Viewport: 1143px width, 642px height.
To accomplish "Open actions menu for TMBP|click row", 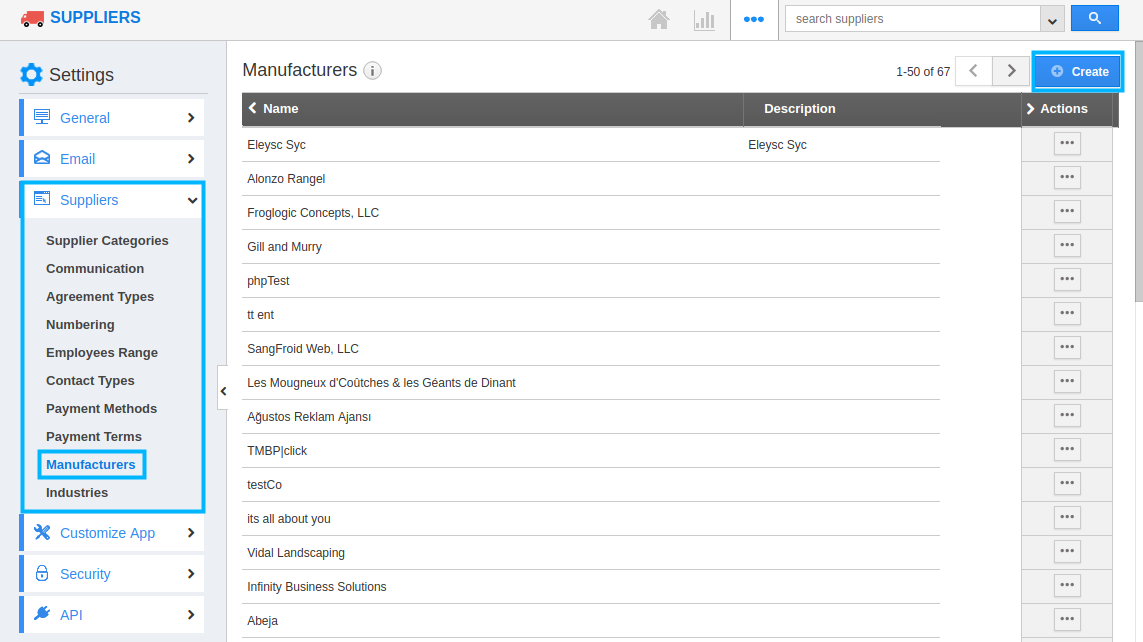I will [1067, 450].
